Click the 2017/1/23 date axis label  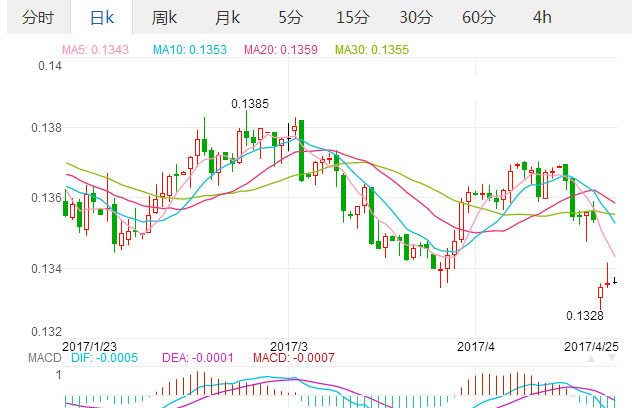point(89,346)
